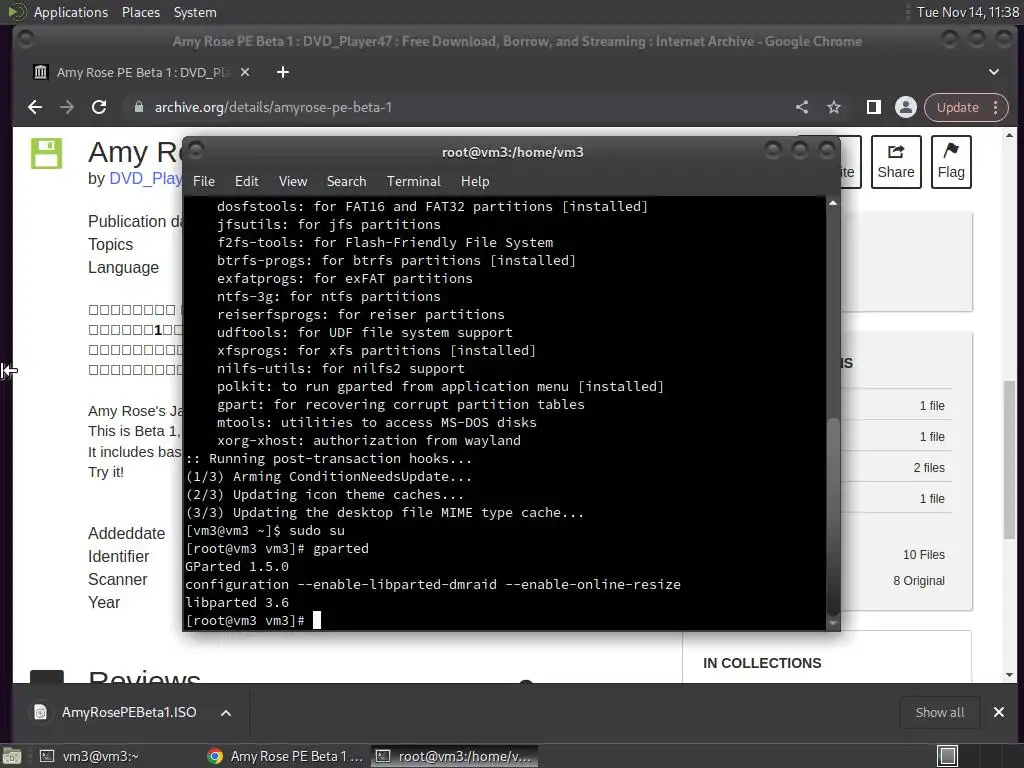Screen dimensions: 1024x768
Task: Open Chrome side panel icon
Action: tap(874, 107)
